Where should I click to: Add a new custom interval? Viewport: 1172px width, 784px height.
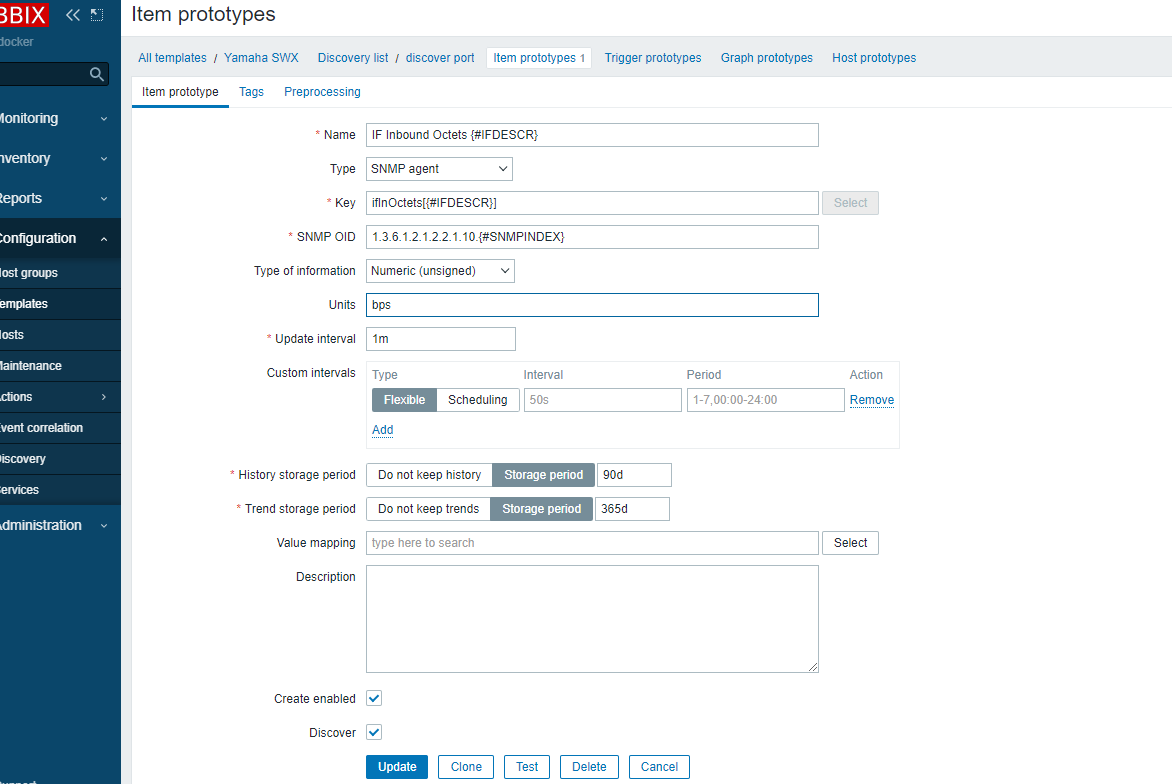point(382,430)
